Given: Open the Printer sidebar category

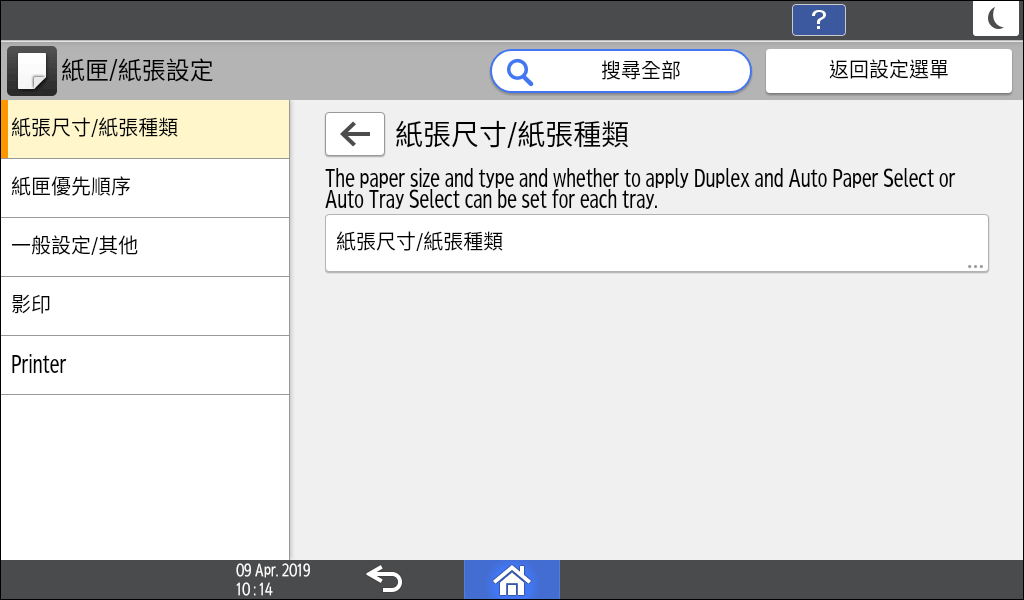Looking at the screenshot, I should click(145, 365).
